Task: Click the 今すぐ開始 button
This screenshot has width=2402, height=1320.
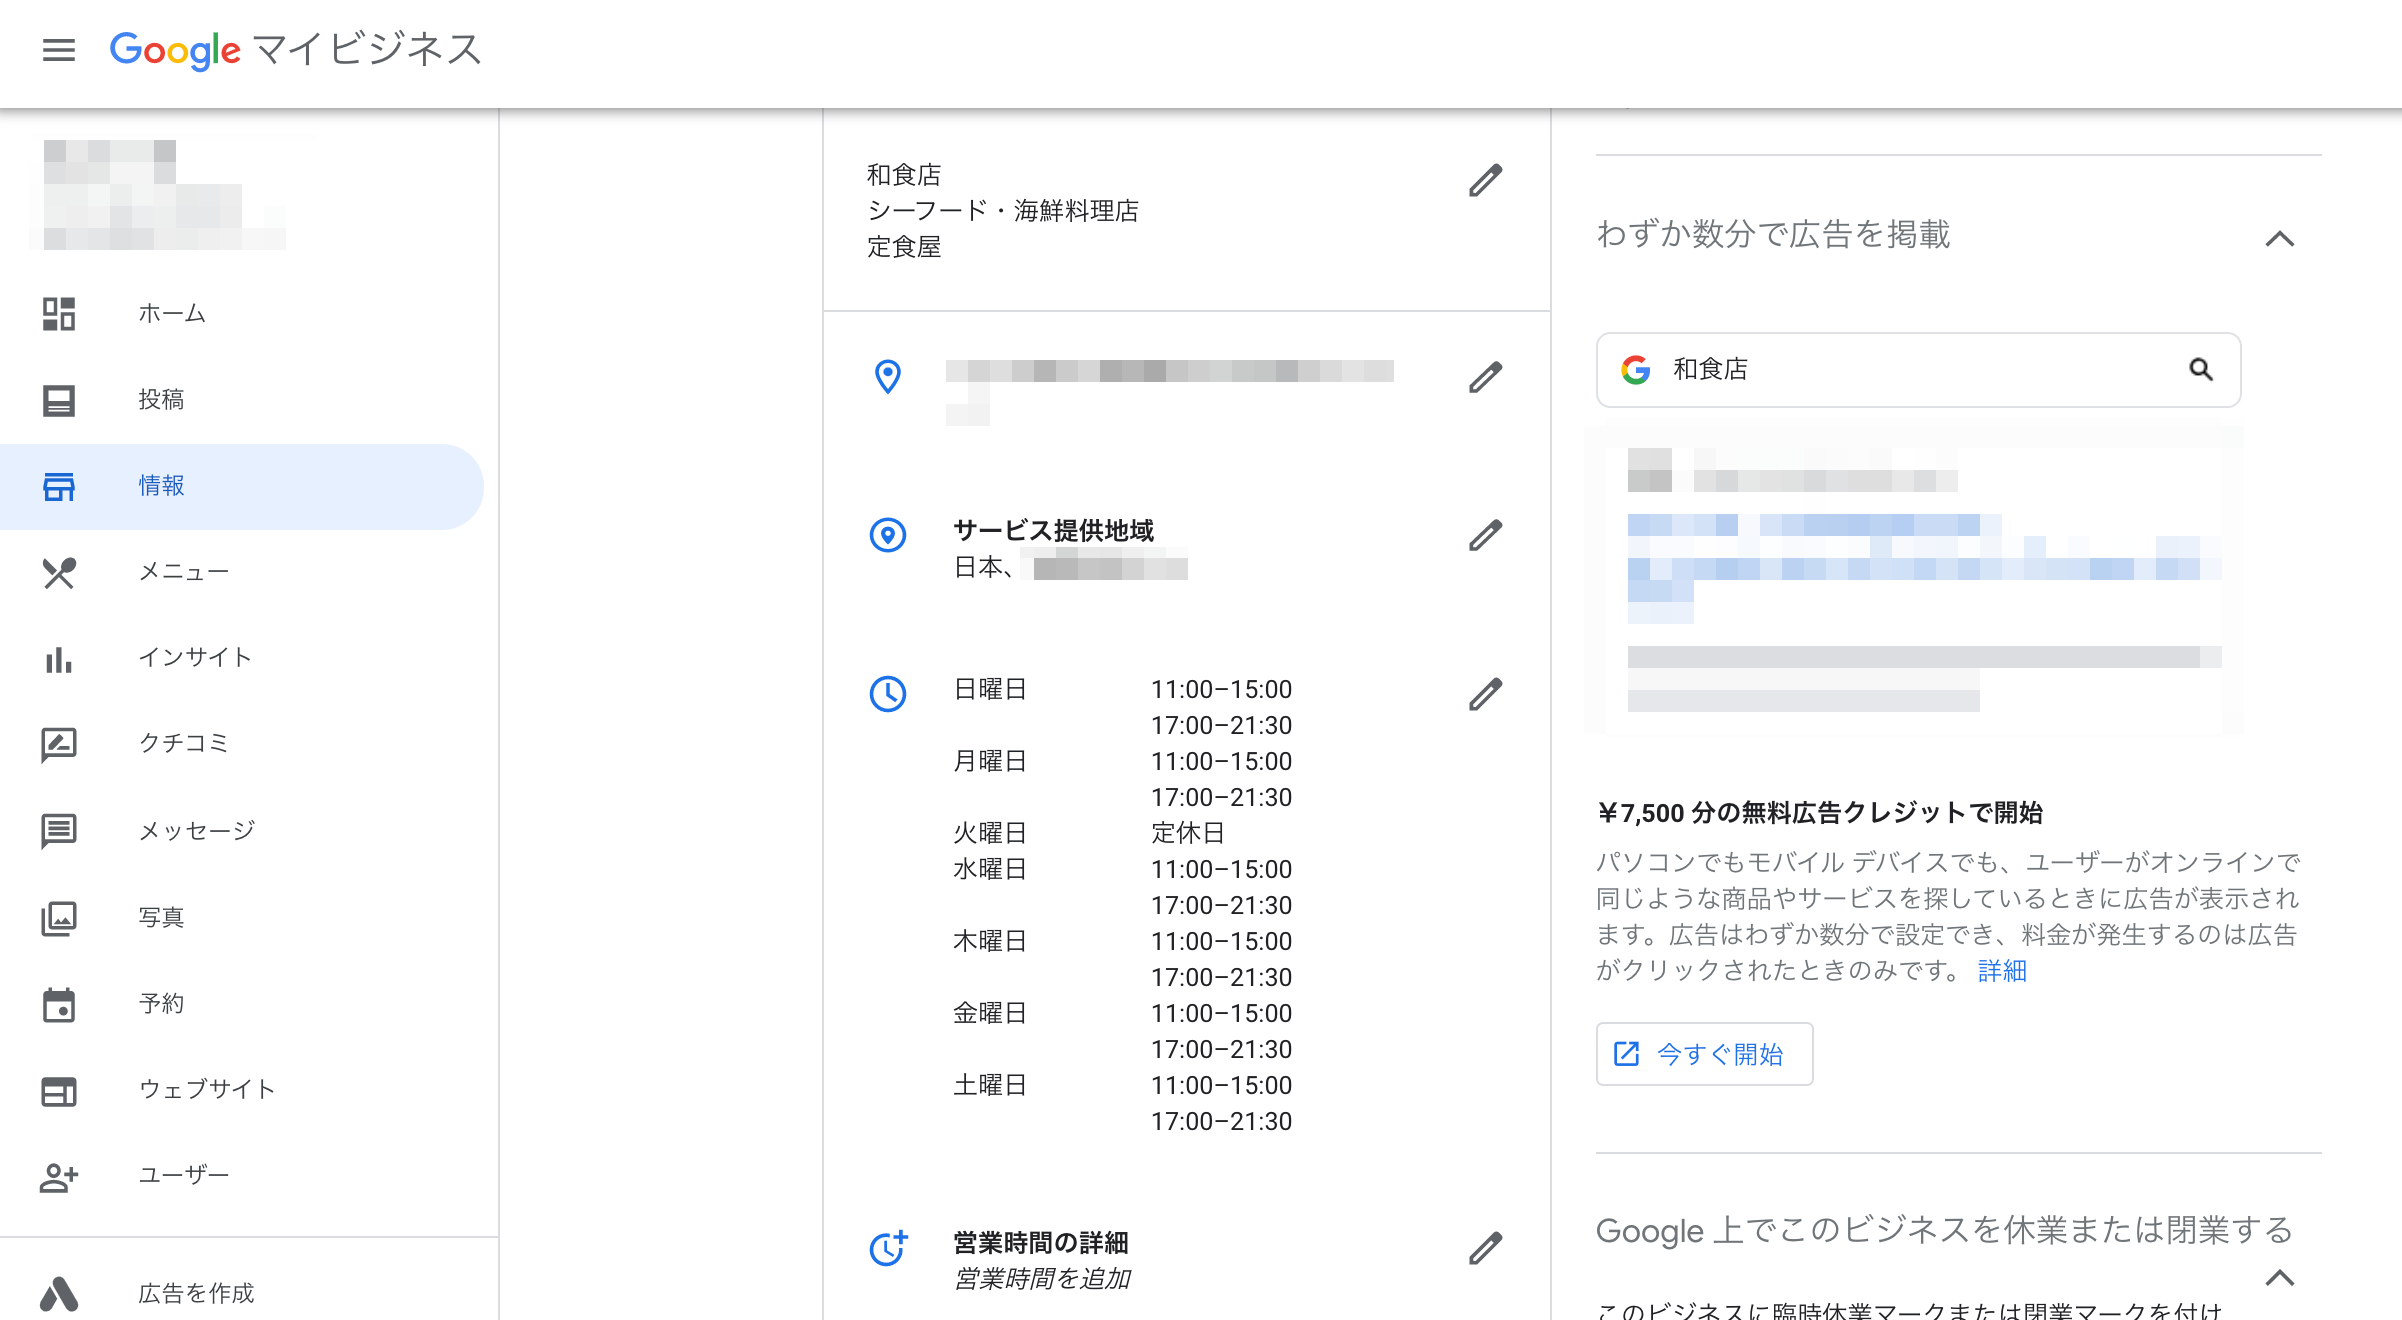Action: 1704,1054
